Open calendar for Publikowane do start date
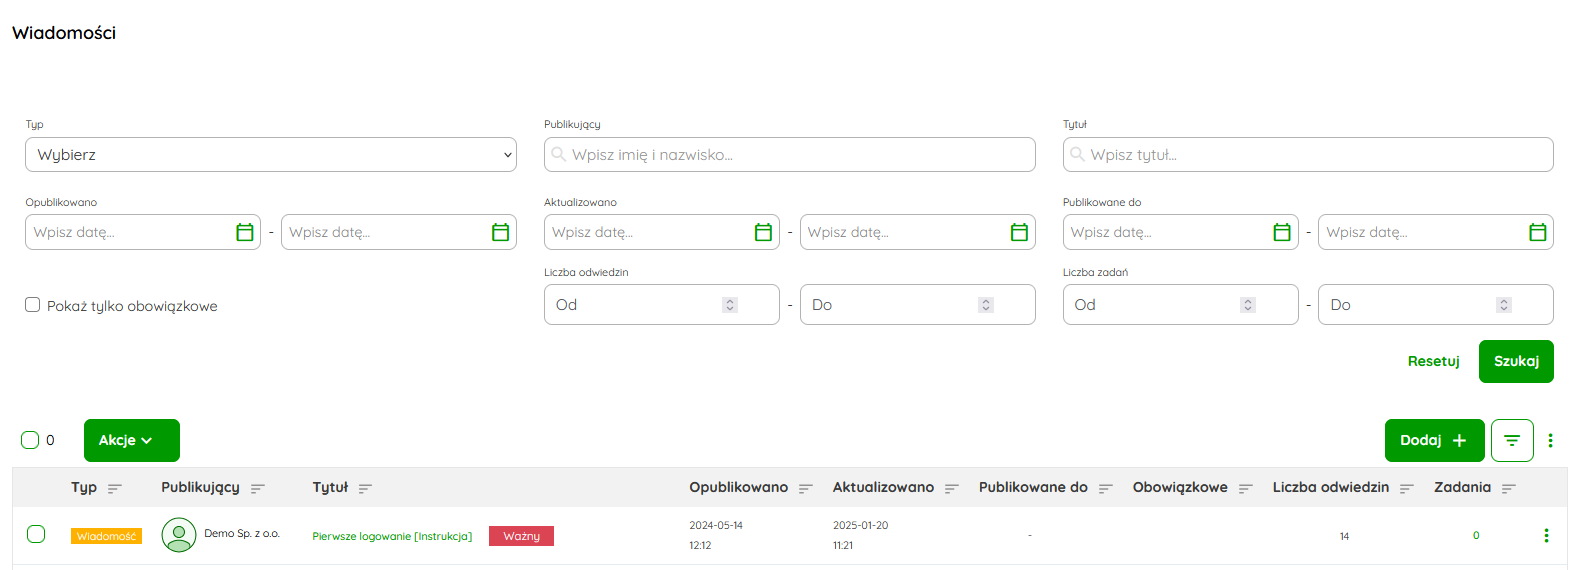 [x=1281, y=232]
